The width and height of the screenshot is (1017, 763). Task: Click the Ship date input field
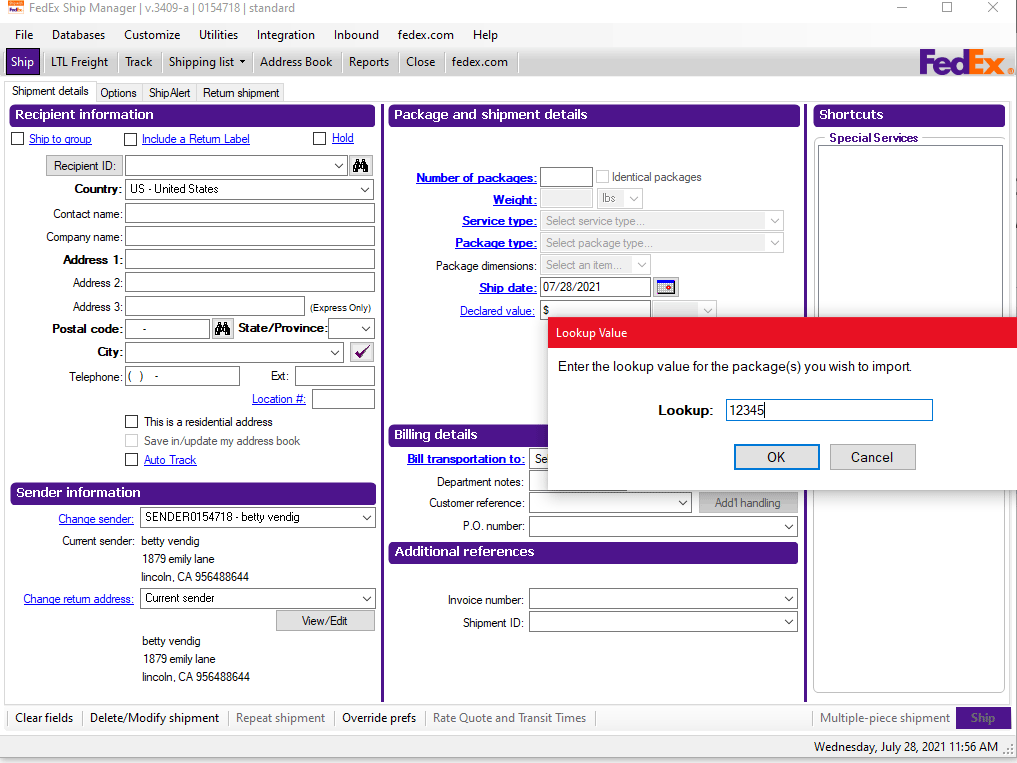click(596, 287)
